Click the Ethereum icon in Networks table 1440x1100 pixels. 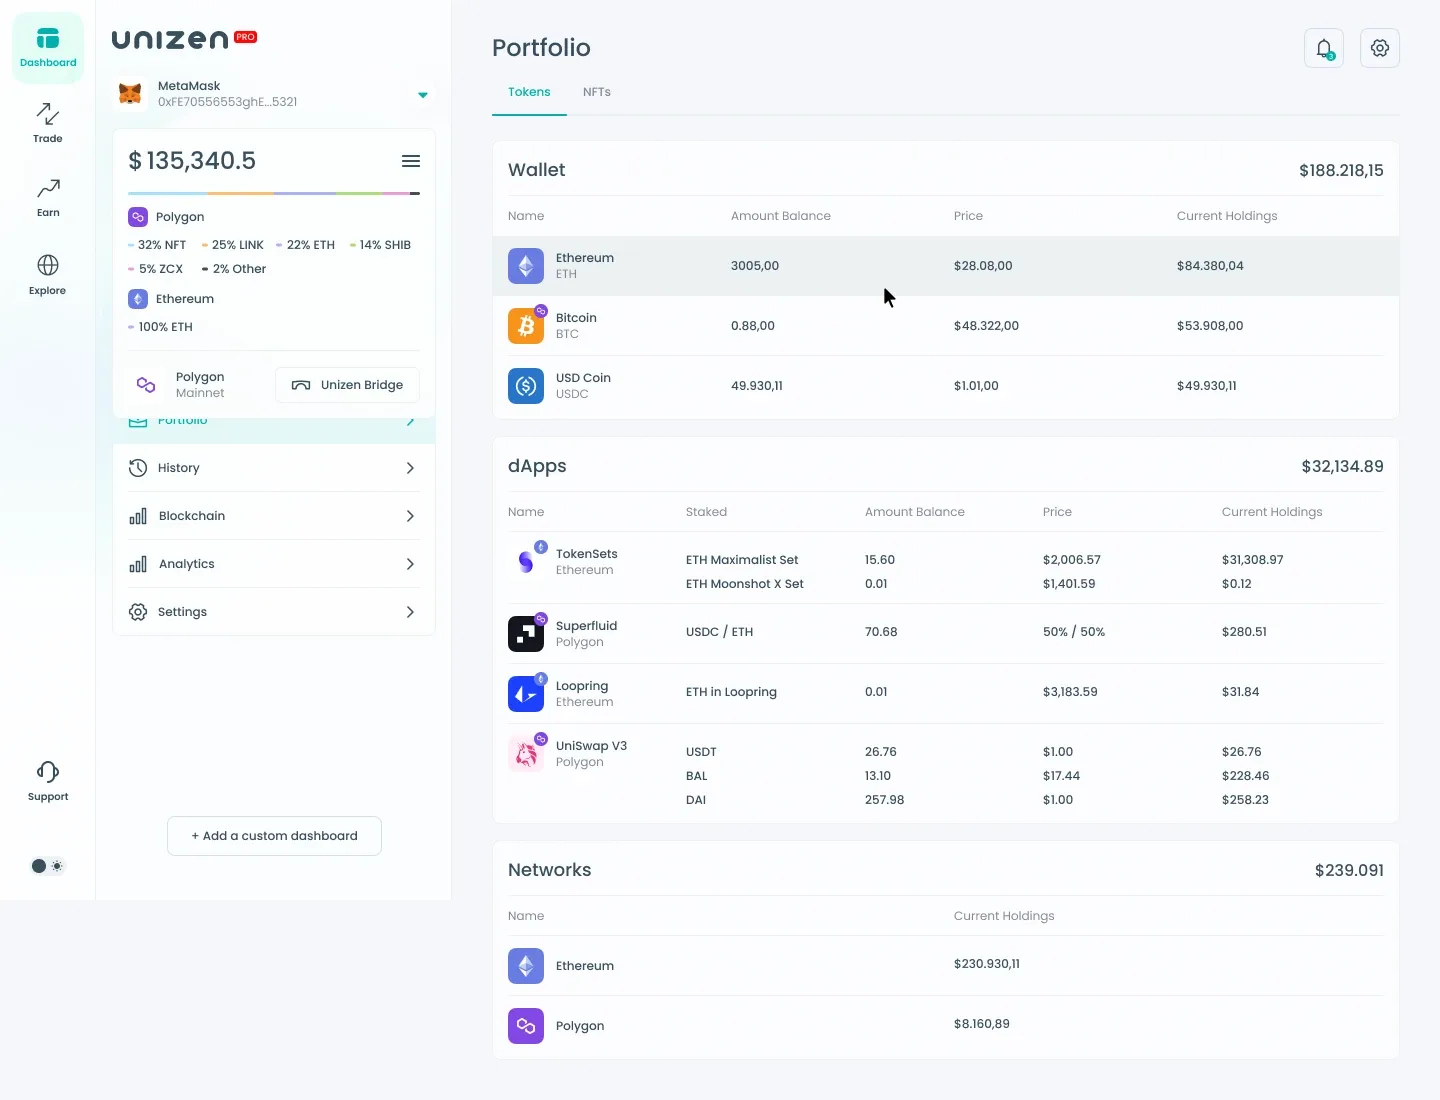[x=526, y=966]
